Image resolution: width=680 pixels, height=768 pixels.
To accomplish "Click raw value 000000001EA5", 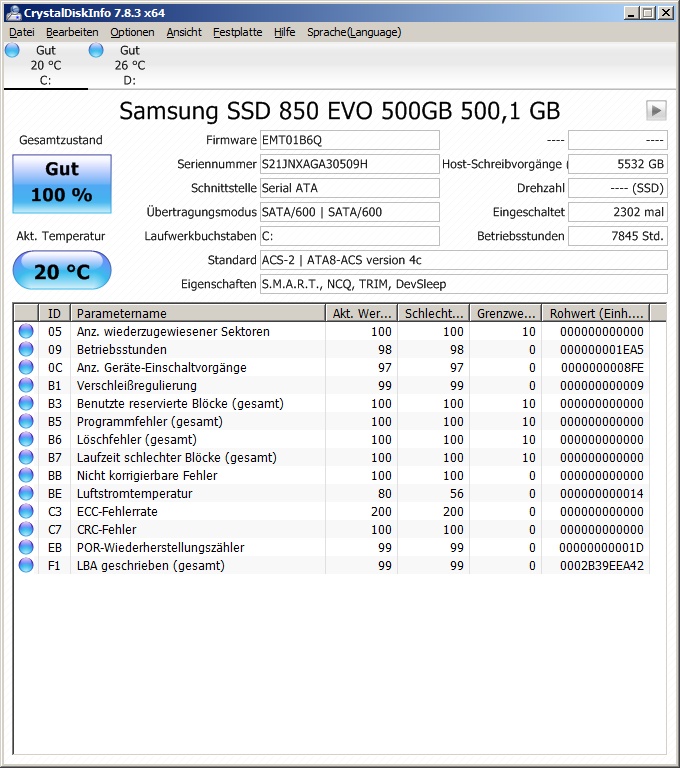I will pyautogui.click(x=602, y=350).
